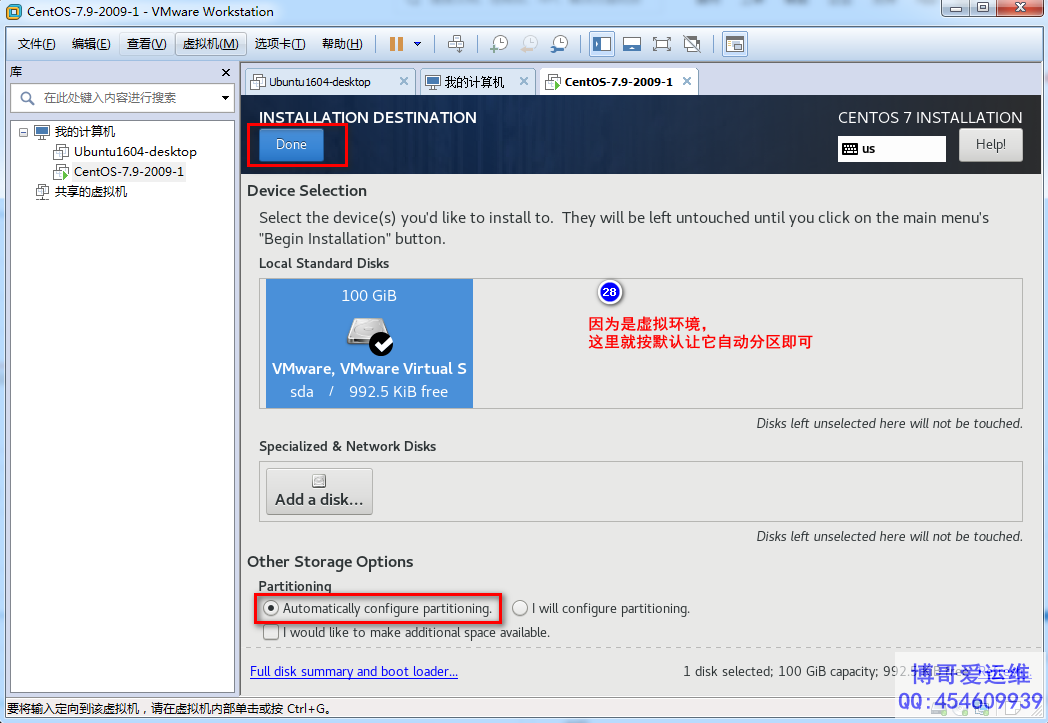
Task: Click the Pause virtual machine toolbar icon
Action: tap(396, 44)
